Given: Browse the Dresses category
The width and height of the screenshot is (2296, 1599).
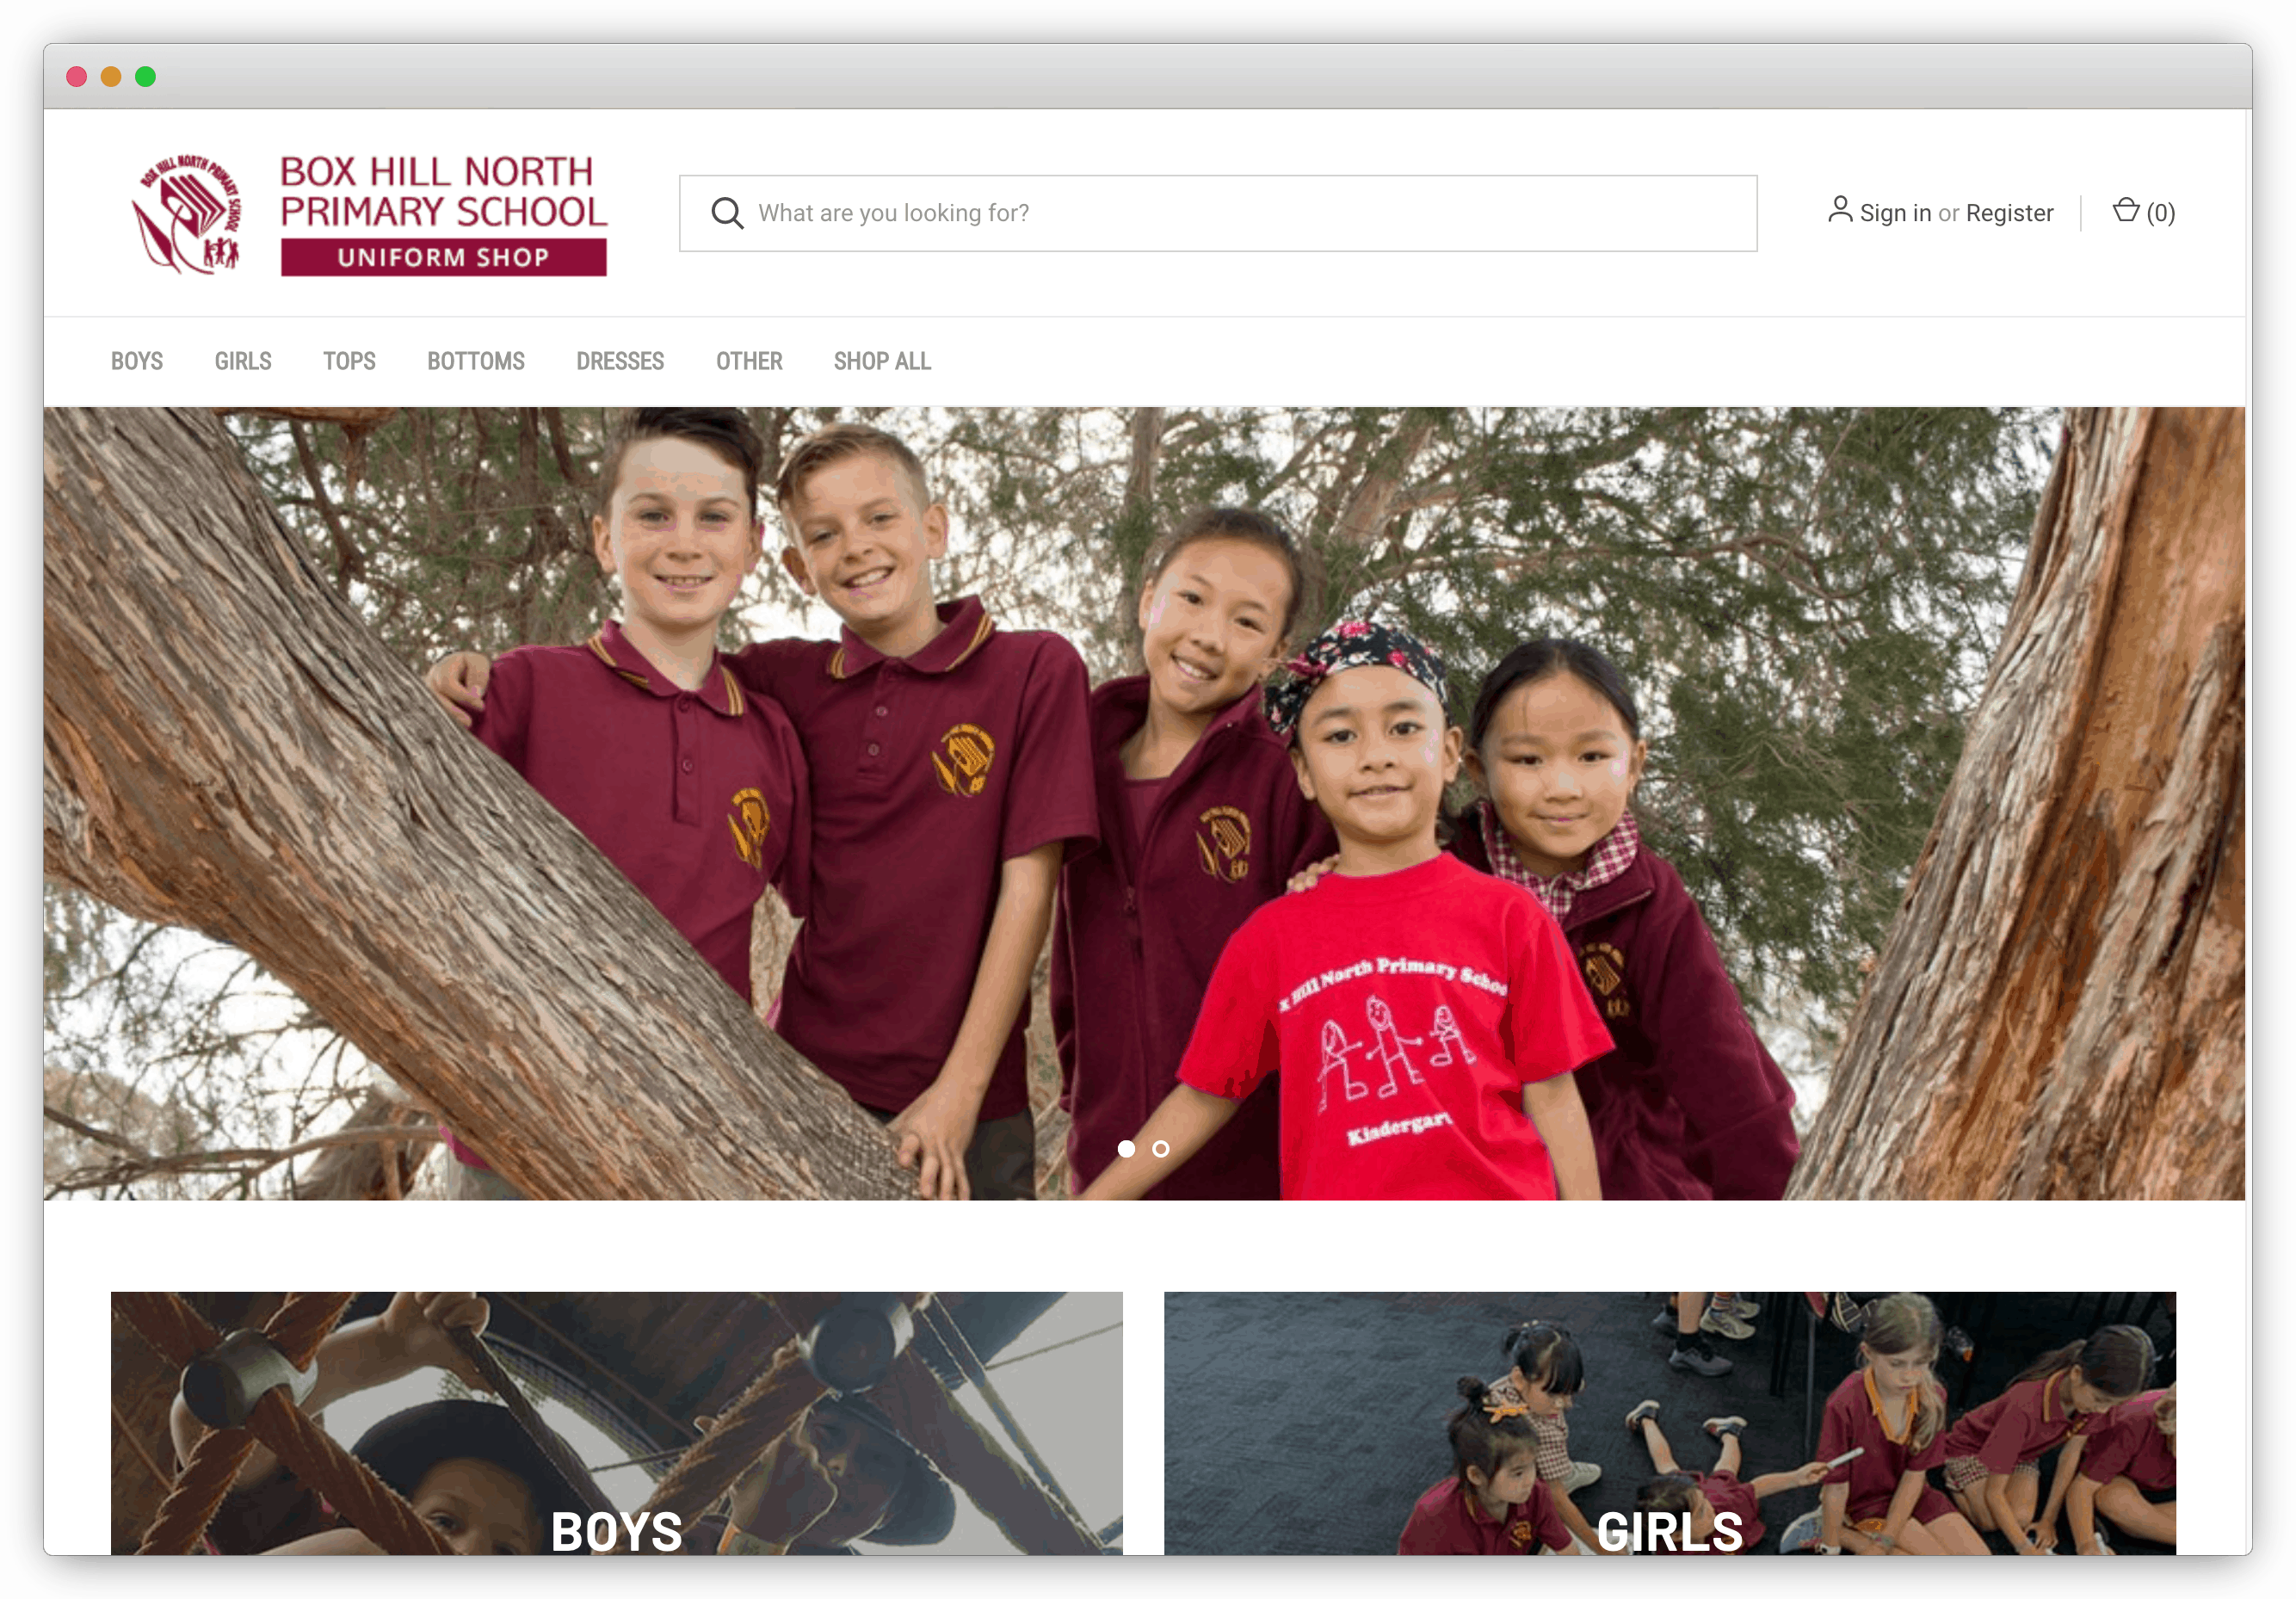Looking at the screenshot, I should tap(620, 361).
